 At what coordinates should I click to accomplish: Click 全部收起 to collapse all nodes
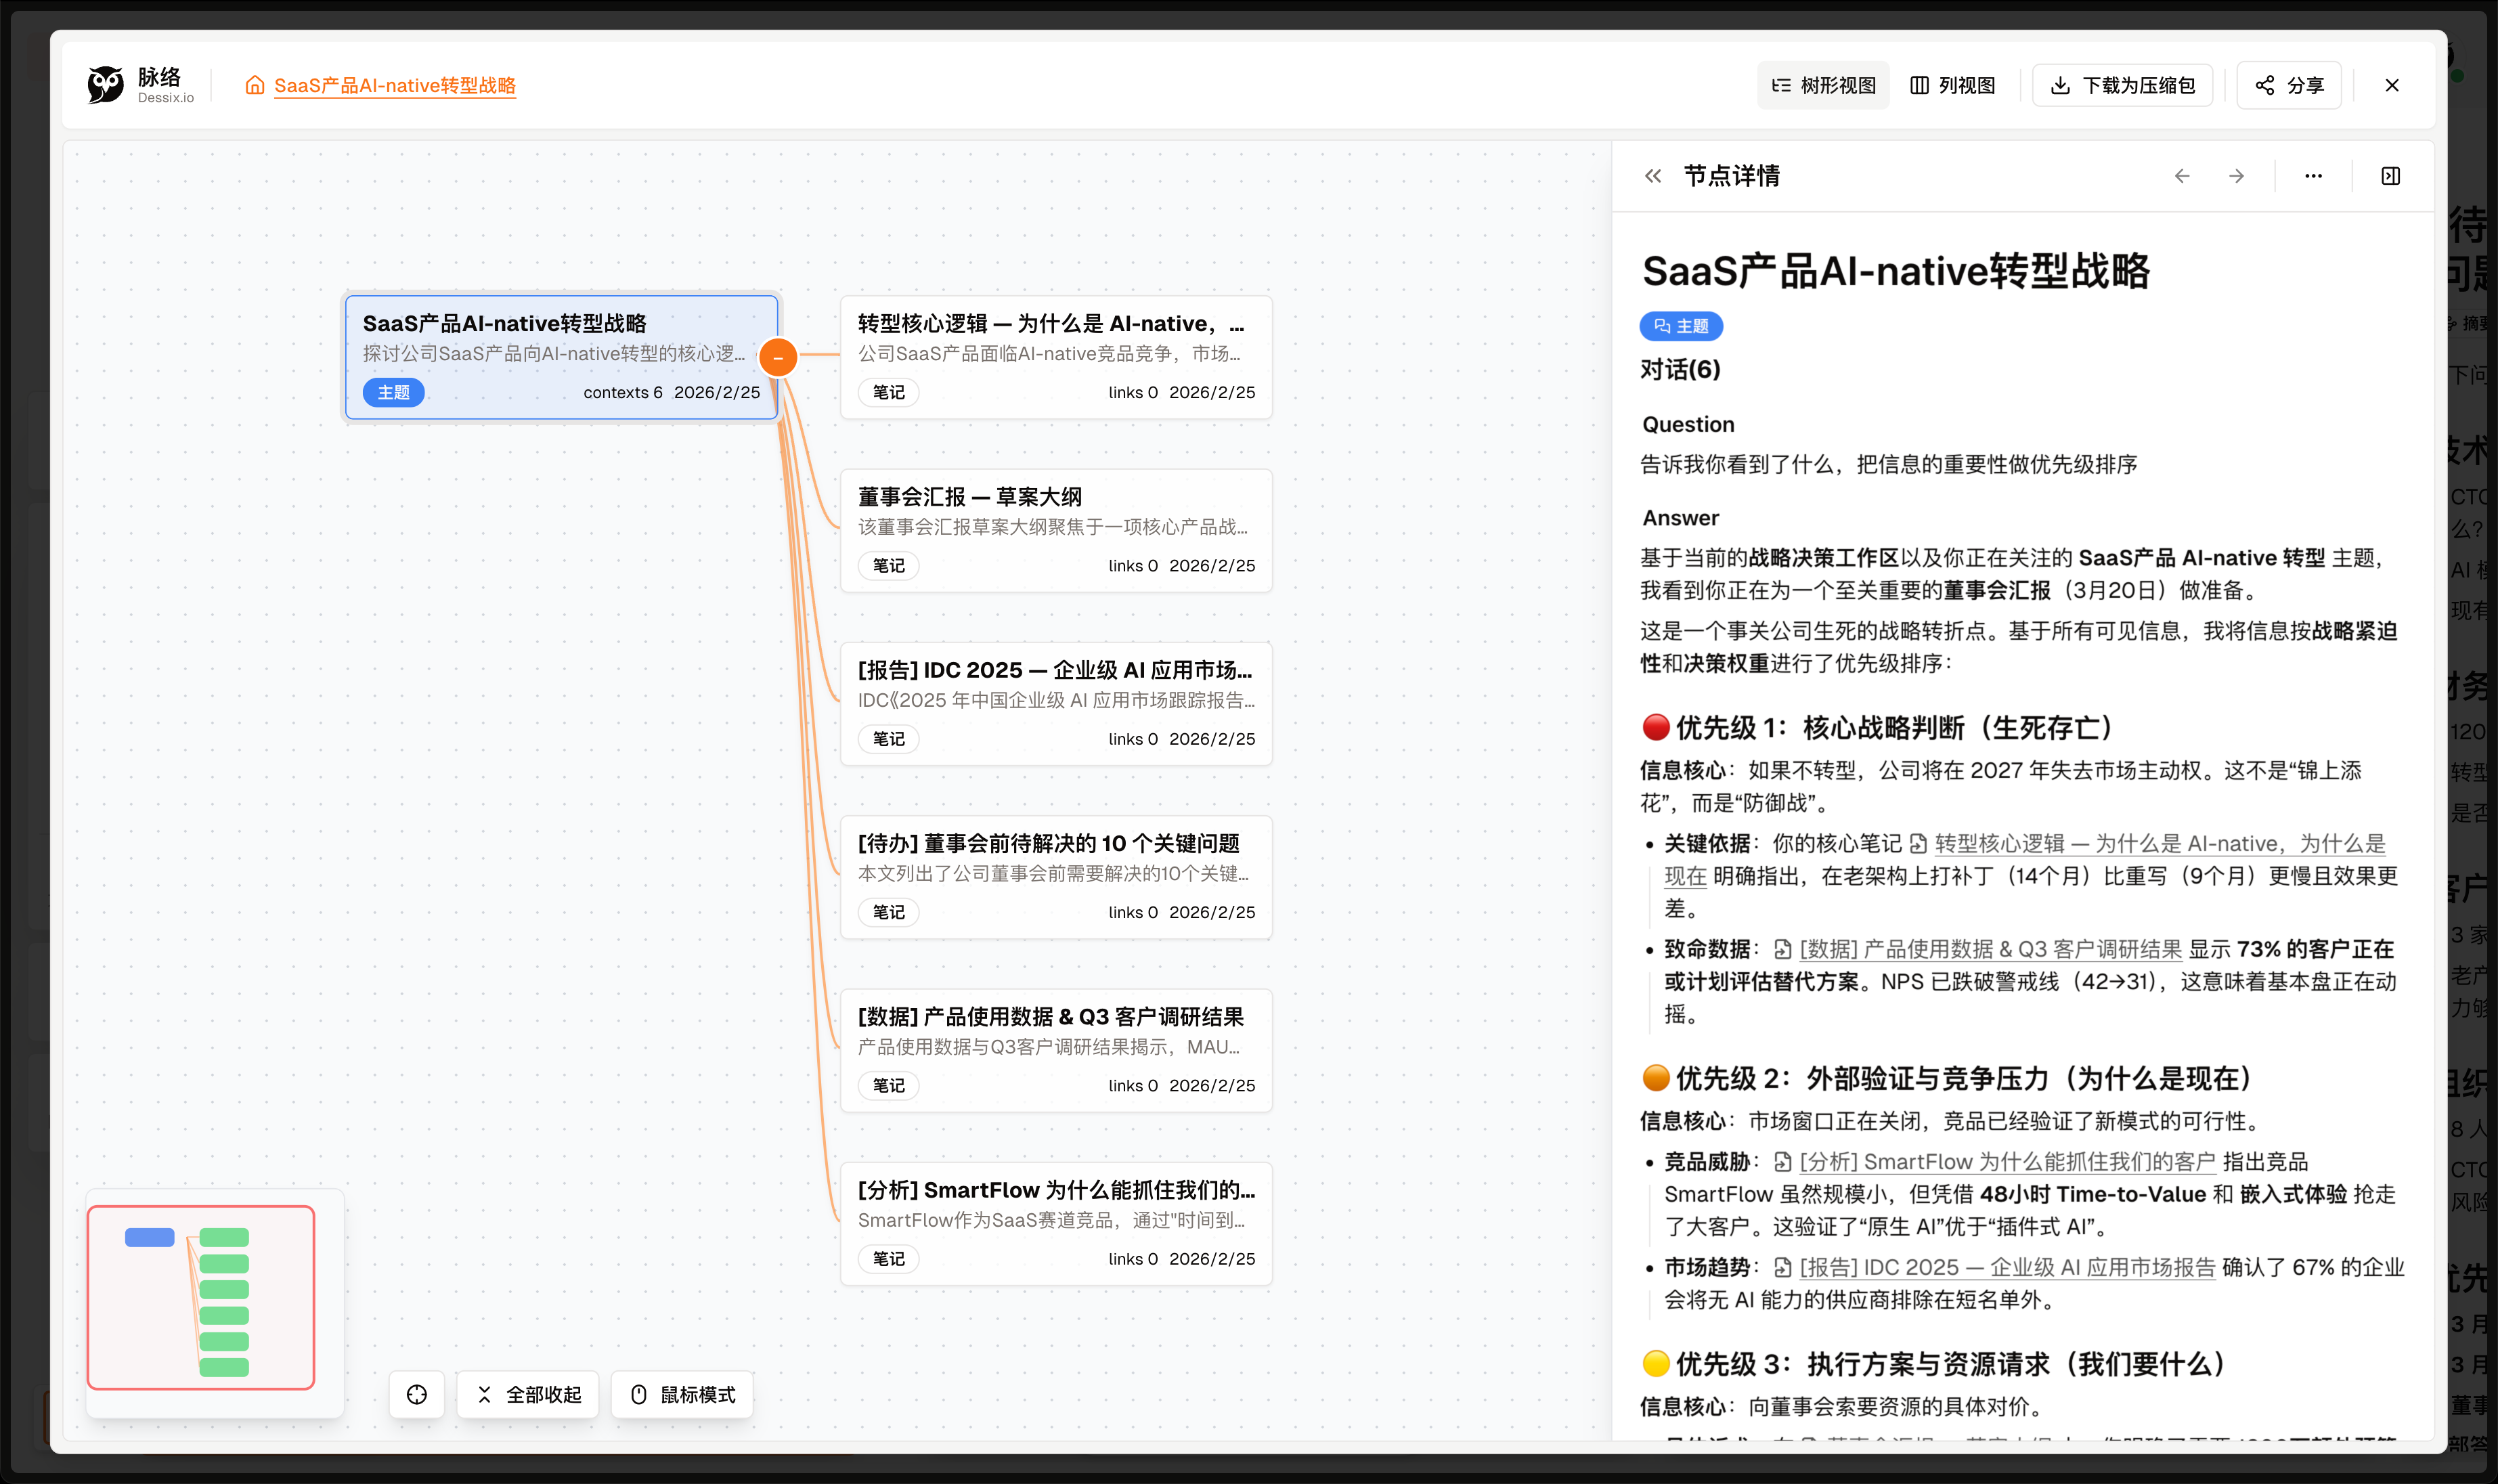[528, 1394]
